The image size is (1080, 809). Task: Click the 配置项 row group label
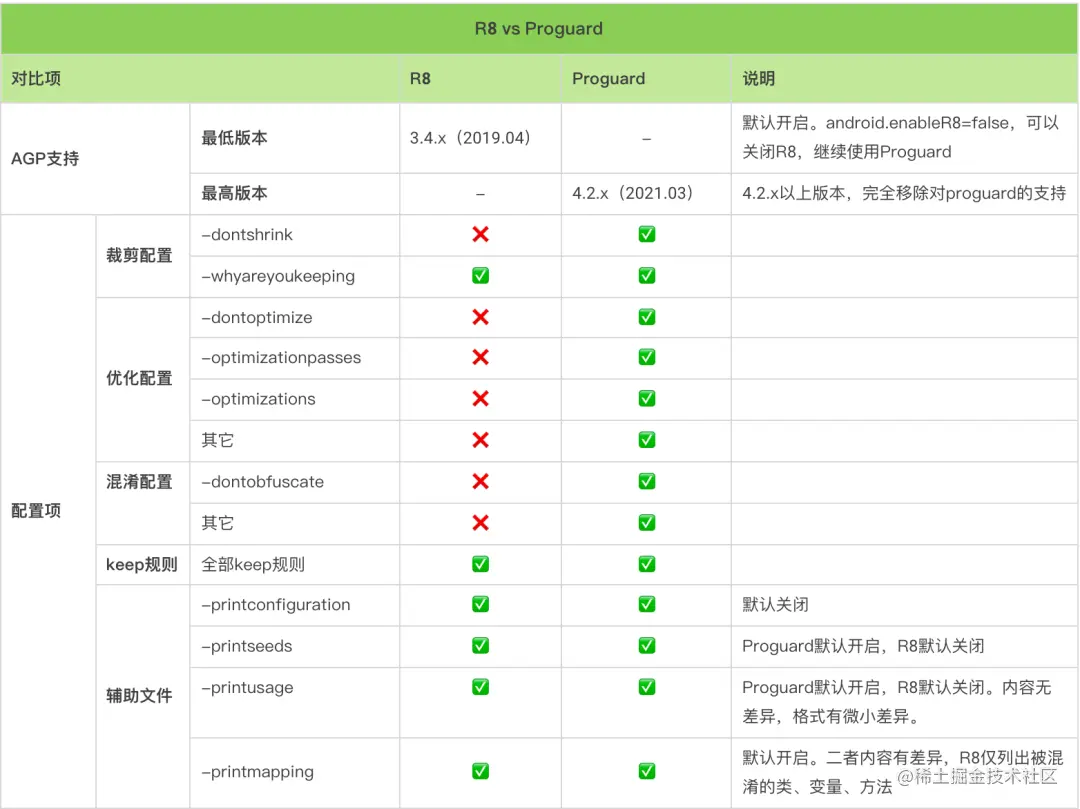(36, 510)
